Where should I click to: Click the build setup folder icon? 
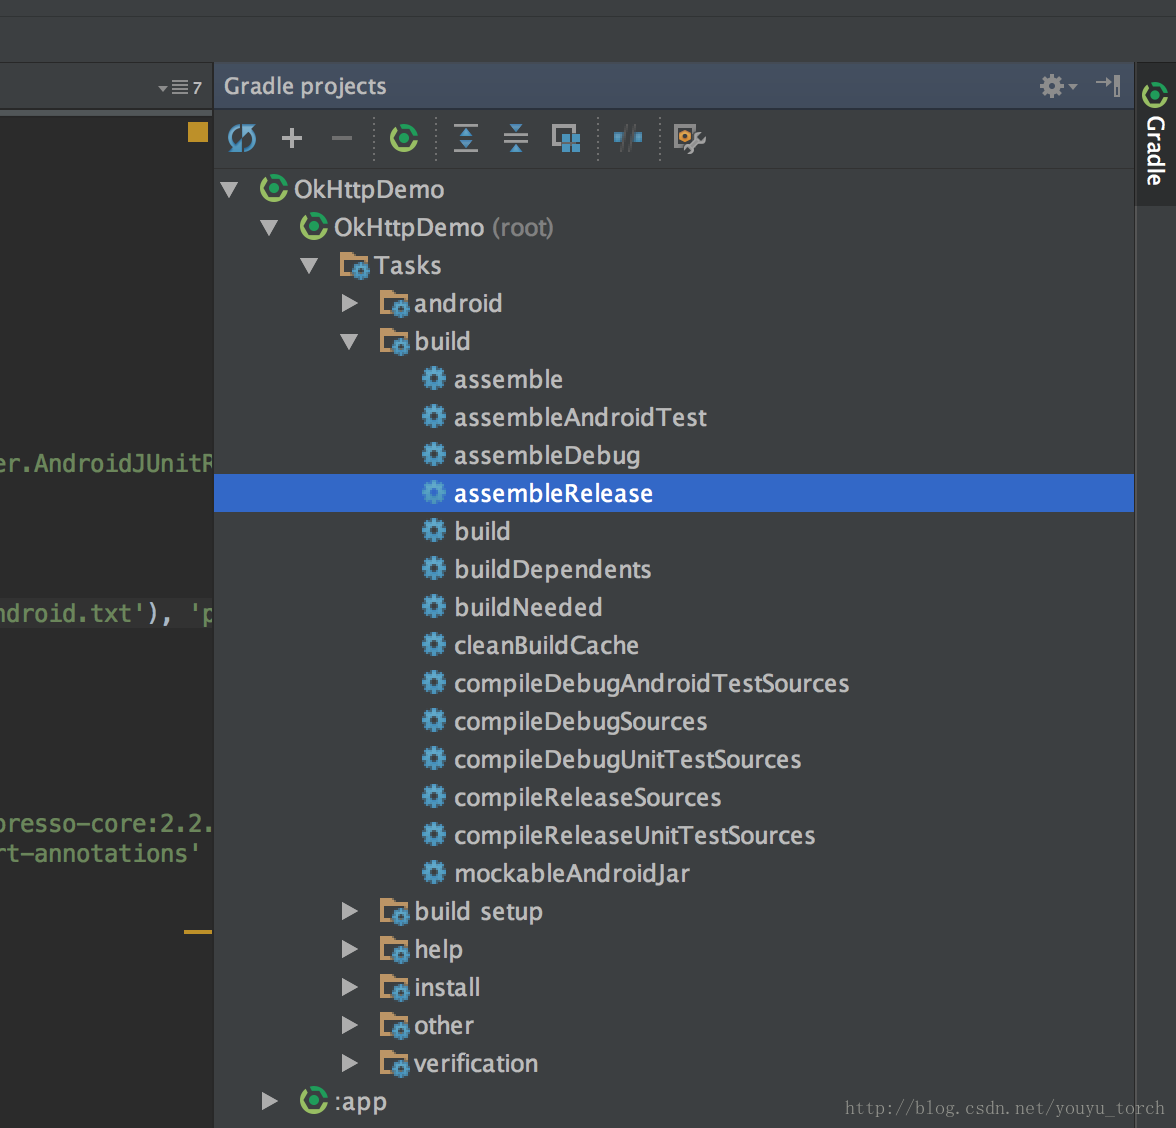pos(394,911)
